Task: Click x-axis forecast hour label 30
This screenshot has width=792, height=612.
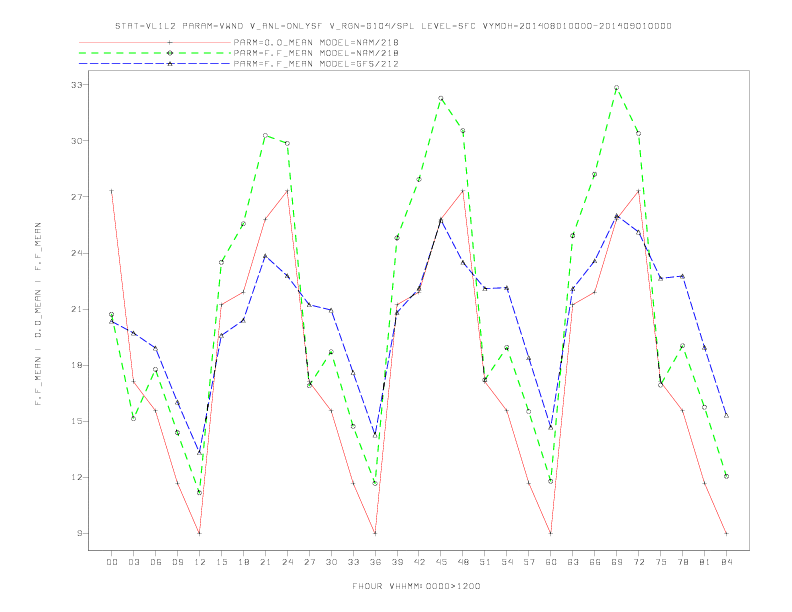Action: tap(331, 562)
